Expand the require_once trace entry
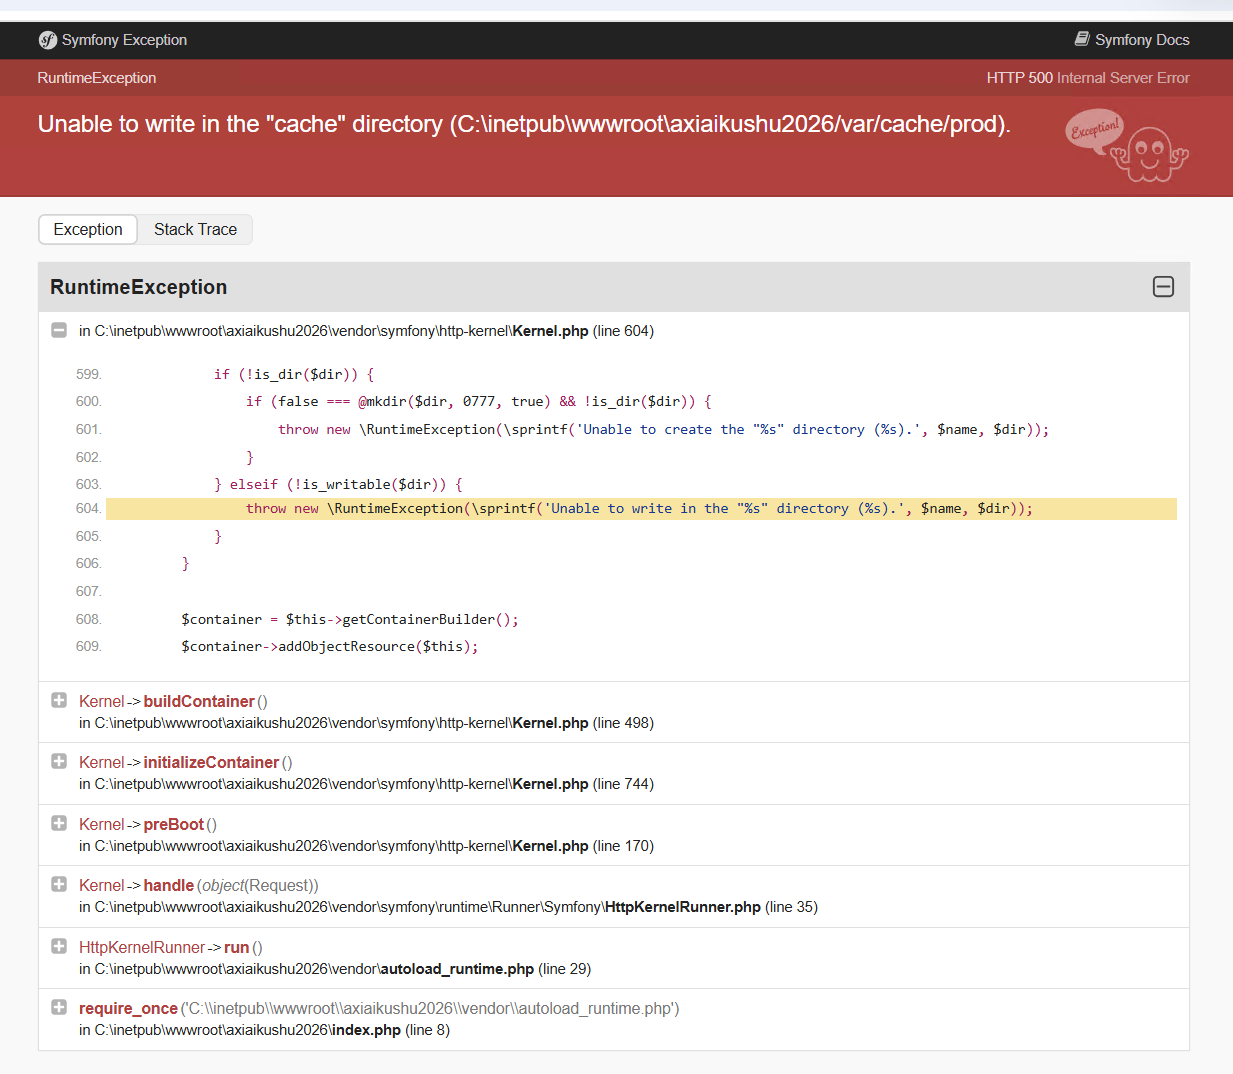This screenshot has width=1233, height=1074. pyautogui.click(x=59, y=1007)
